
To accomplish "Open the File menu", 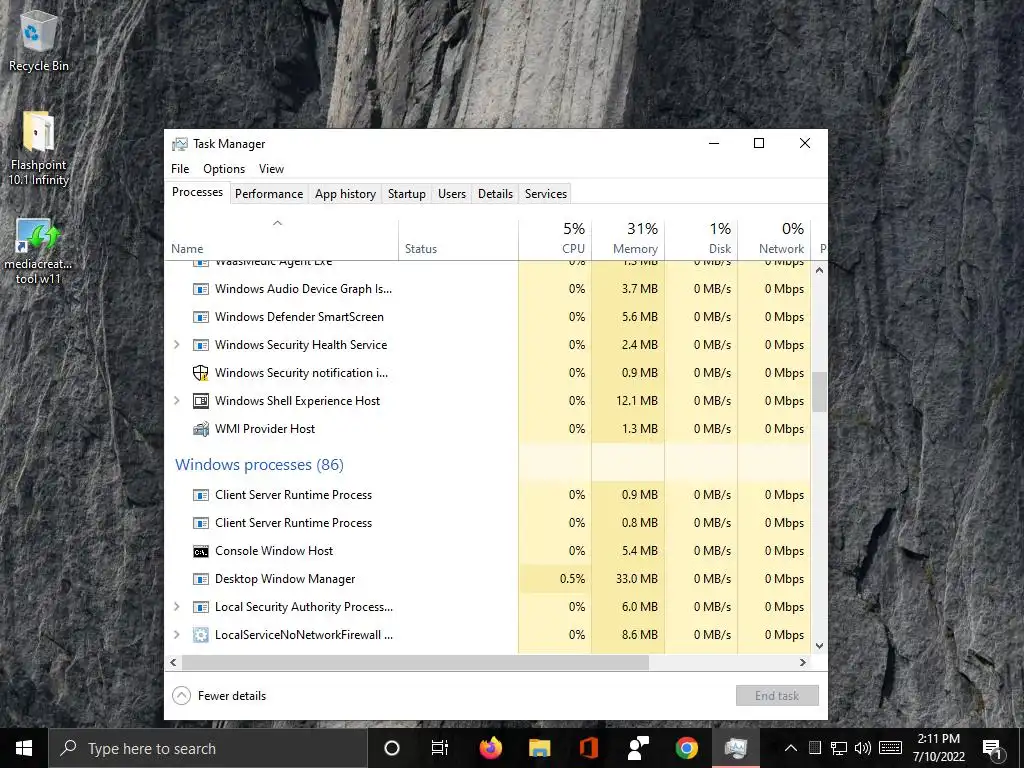I will tap(180, 169).
